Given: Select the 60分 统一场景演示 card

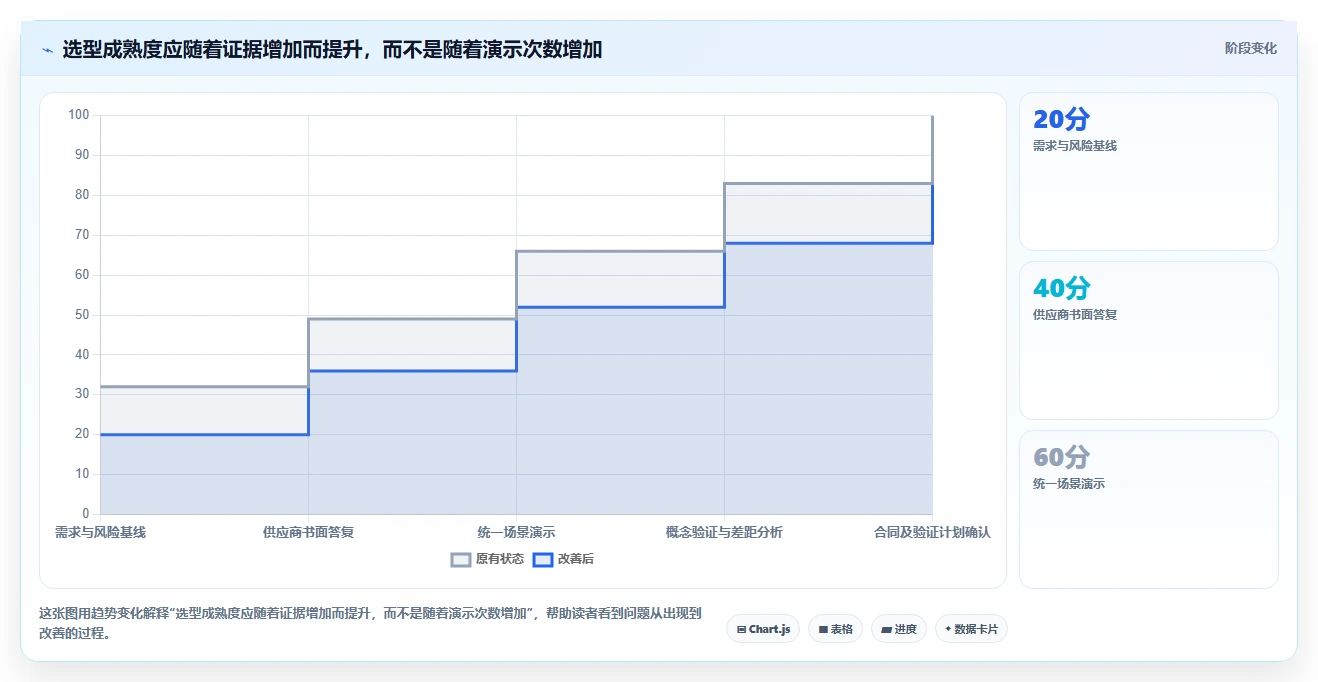Looking at the screenshot, I should pyautogui.click(x=1148, y=509).
